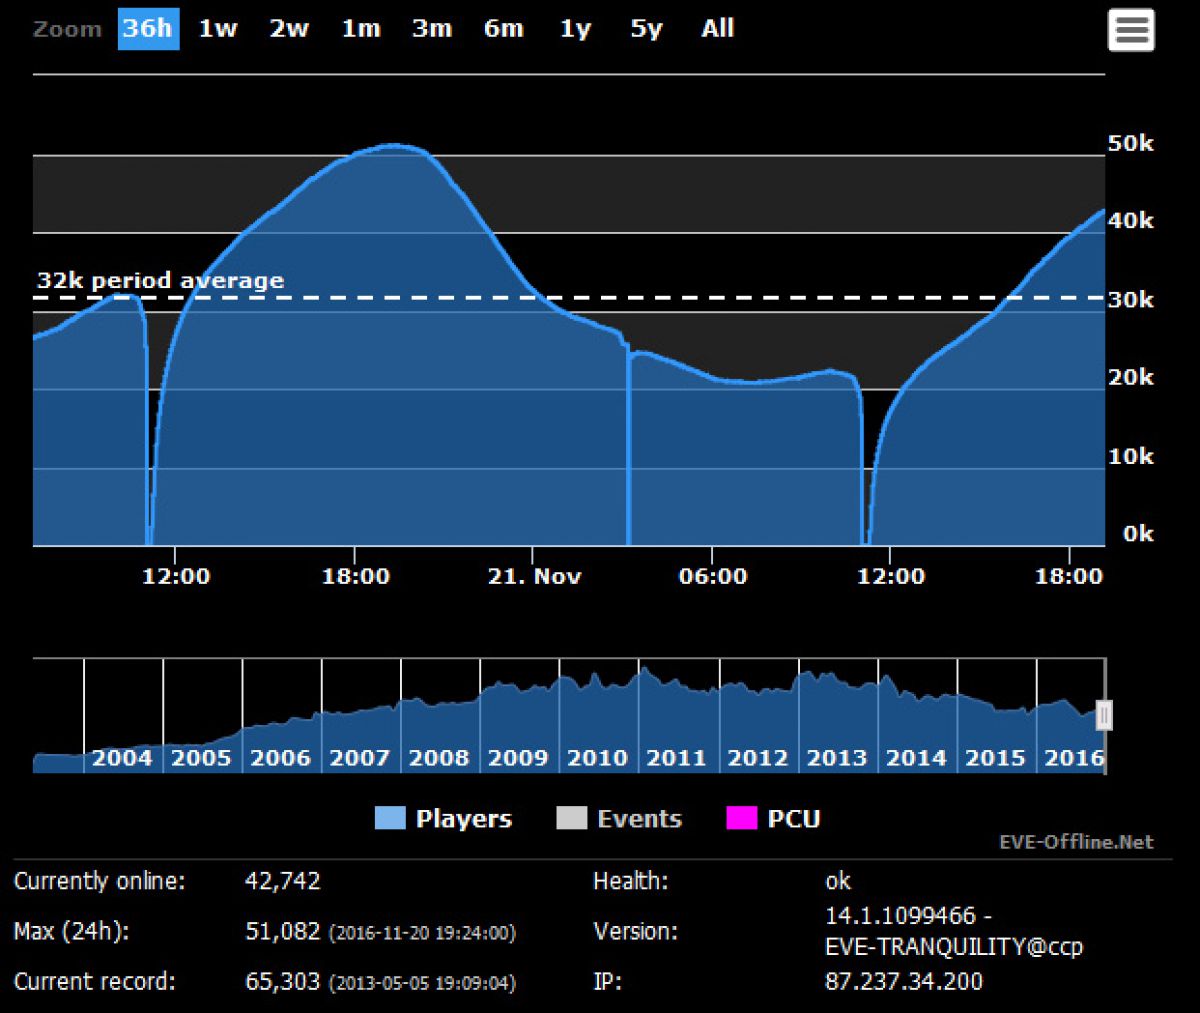Click 2013 in the navigator timeline

click(x=836, y=758)
